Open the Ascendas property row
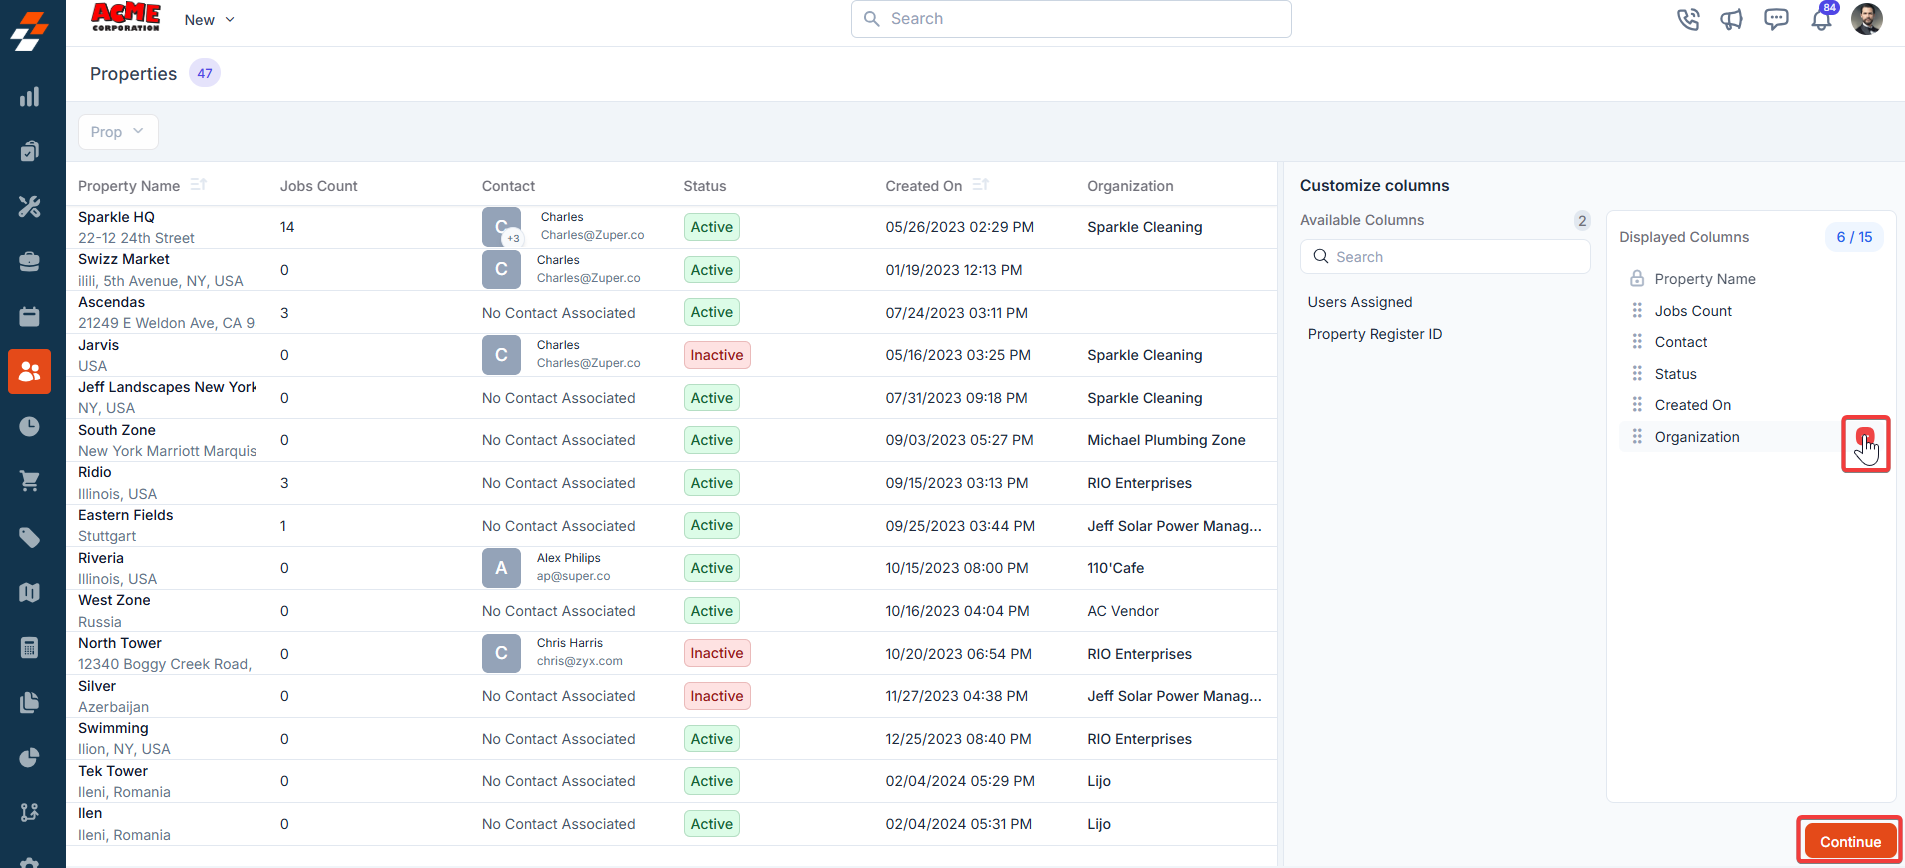Screen dimensions: 1905x868 671,312
